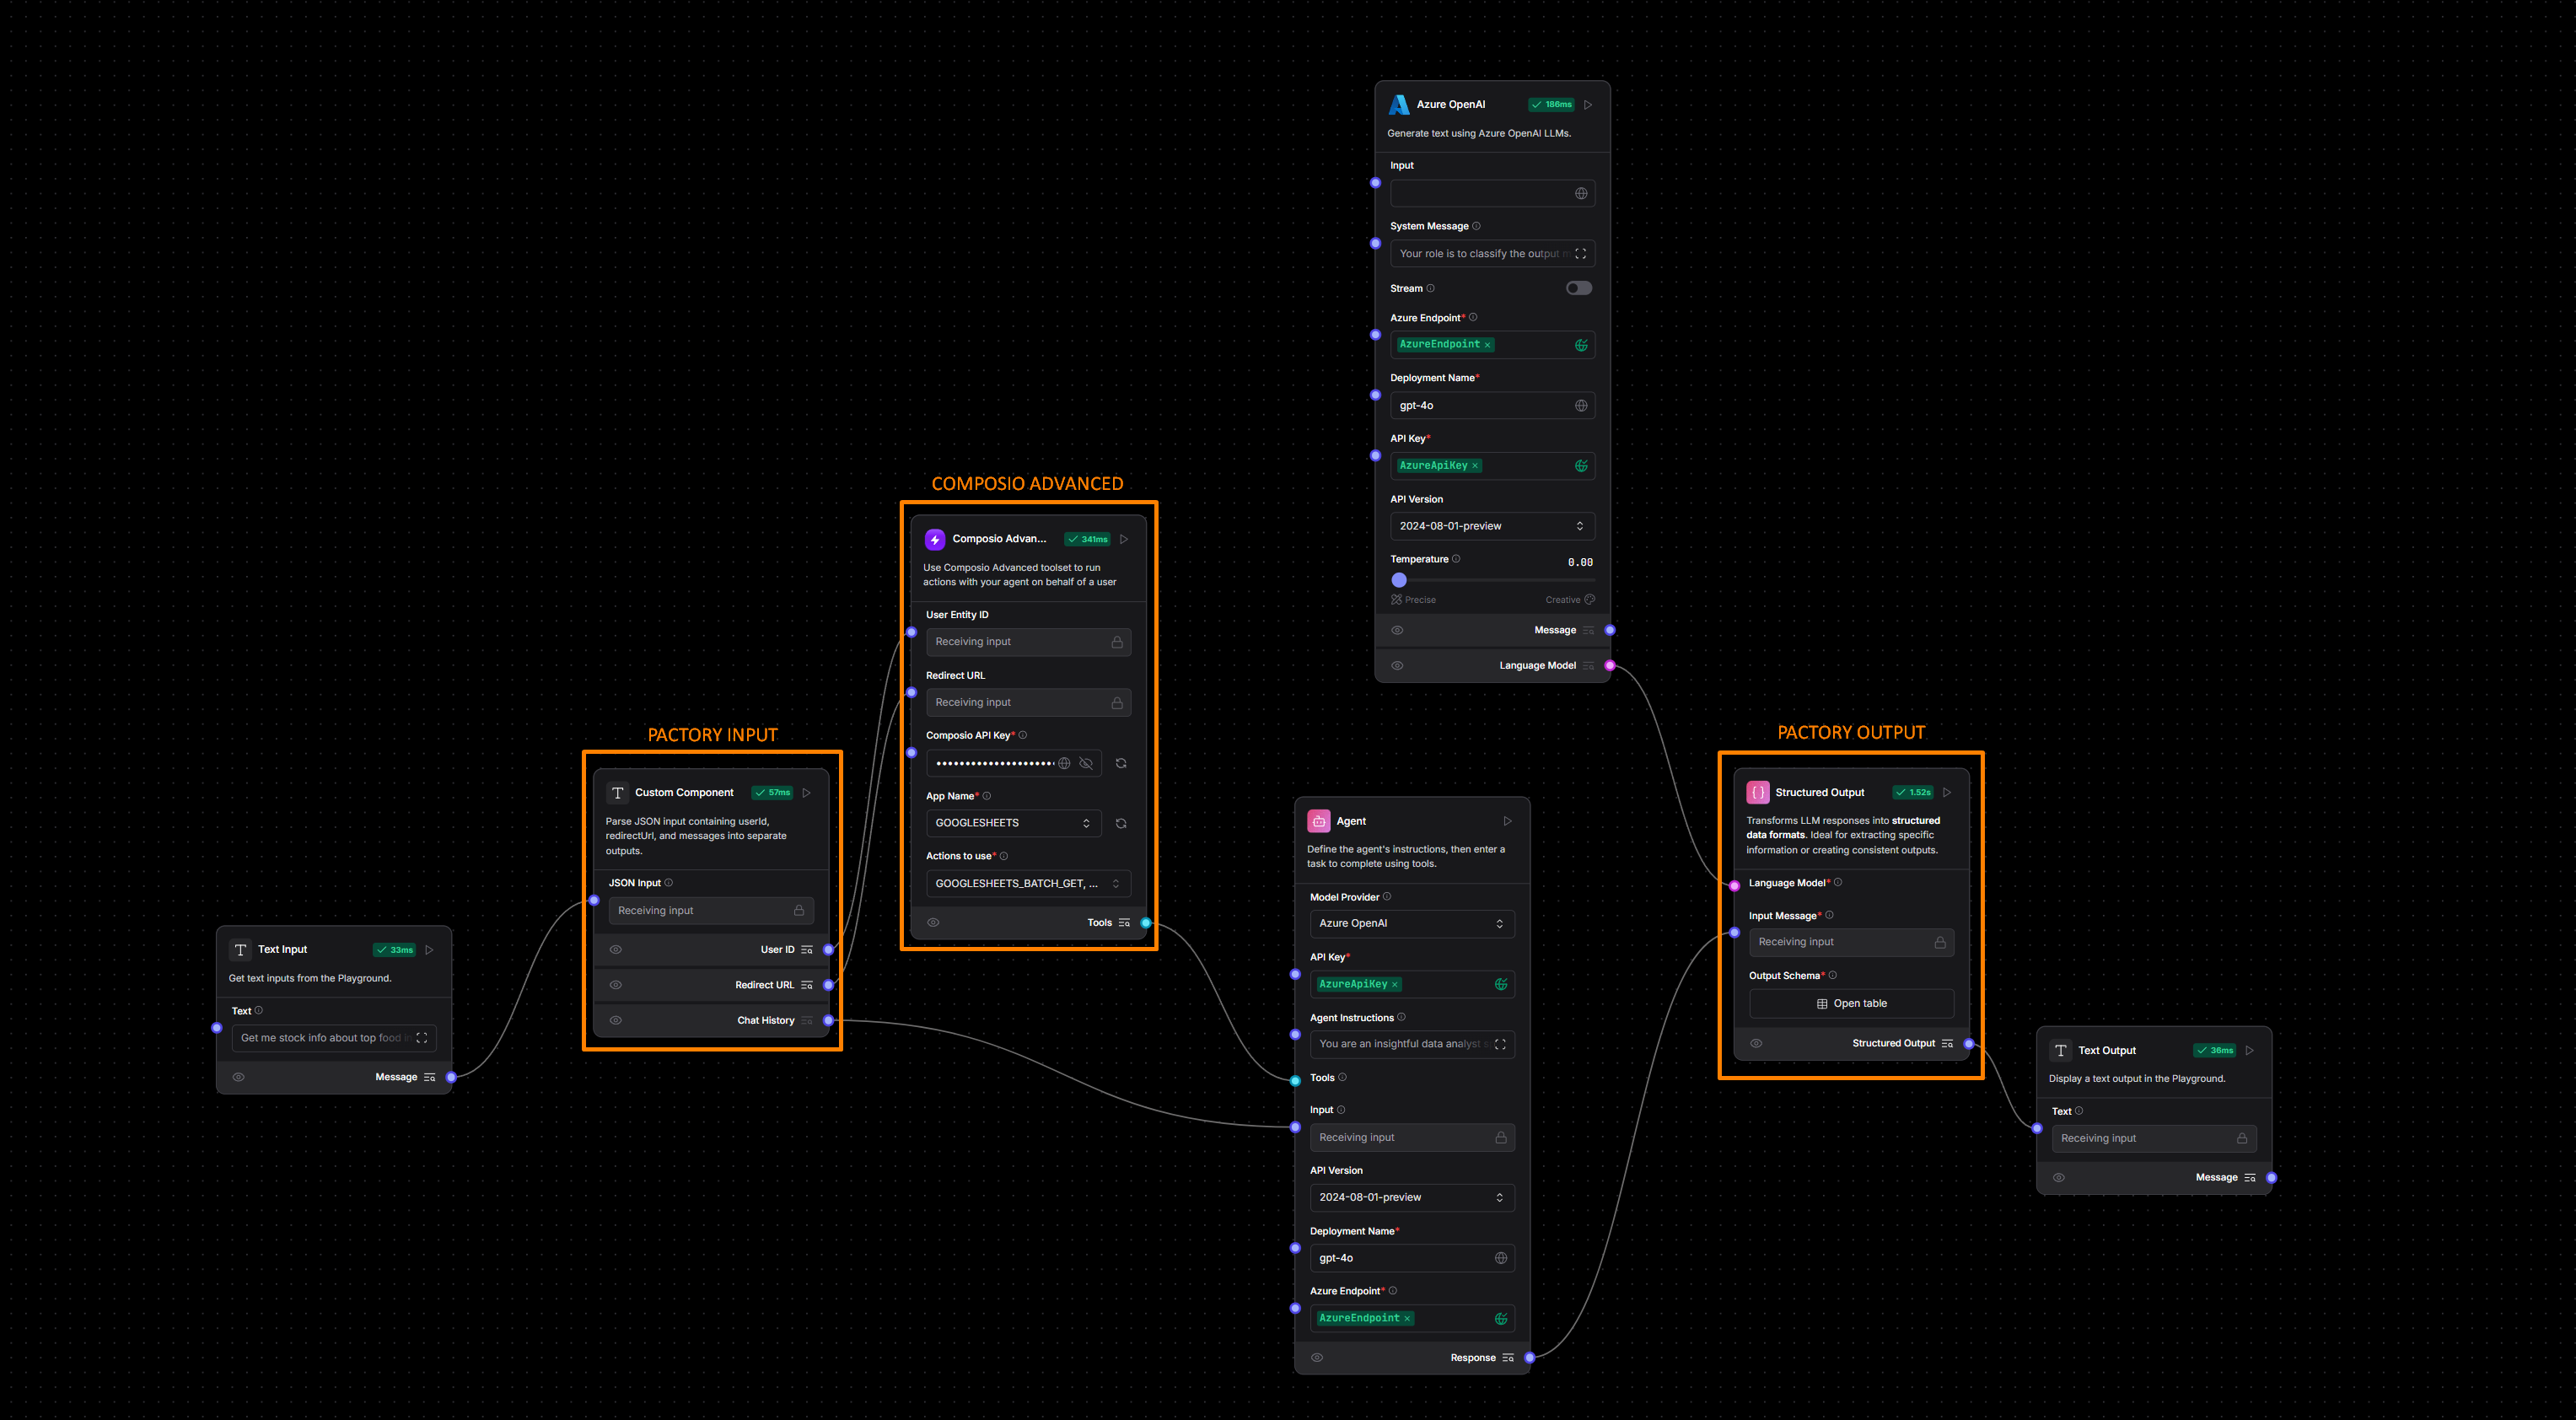This screenshot has width=2576, height=1420.
Task: Run the Text Input component
Action: coord(429,949)
